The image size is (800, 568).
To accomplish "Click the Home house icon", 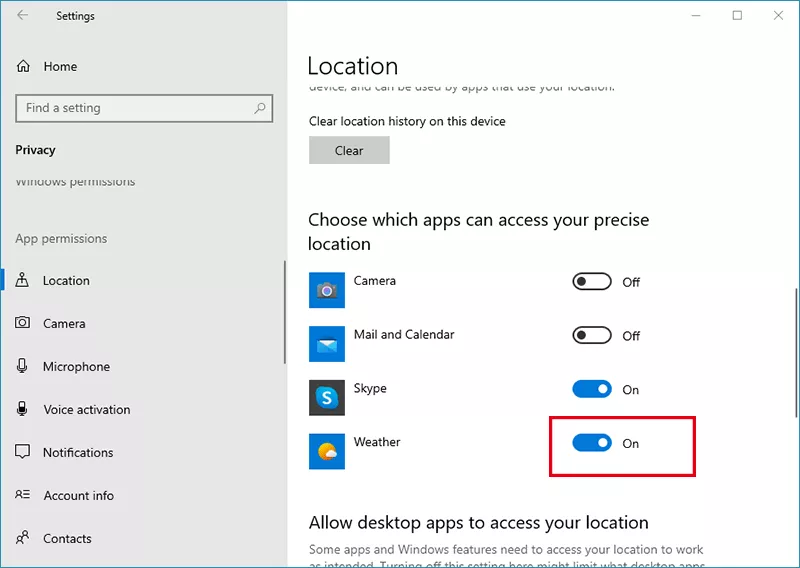I will [23, 66].
